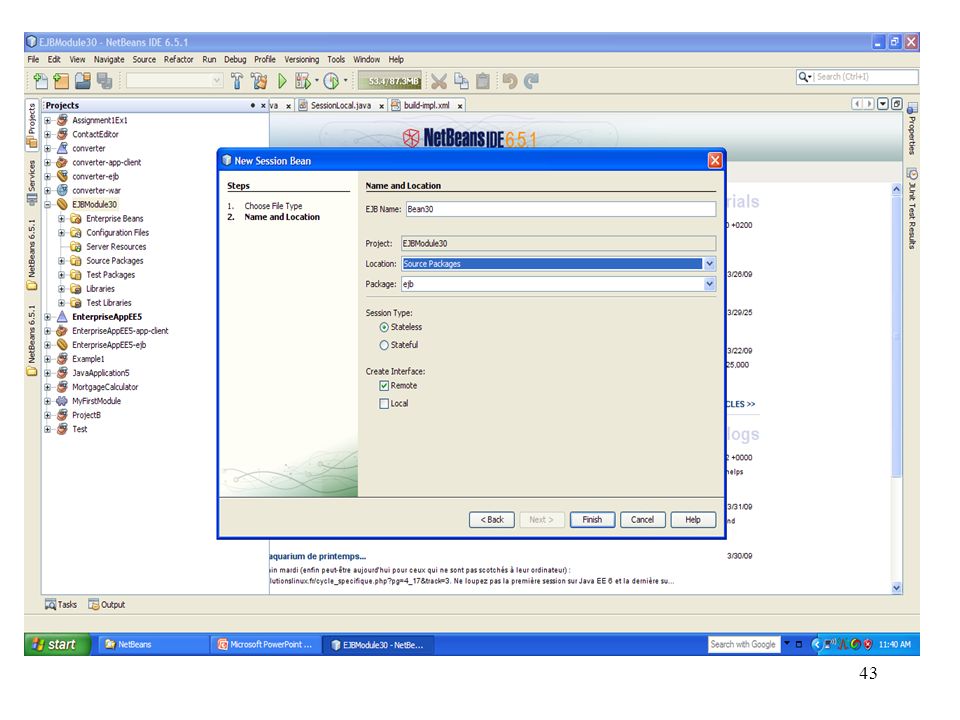The image size is (960, 720).
Task: Show the open documents list dropdown
Action: click(882, 104)
